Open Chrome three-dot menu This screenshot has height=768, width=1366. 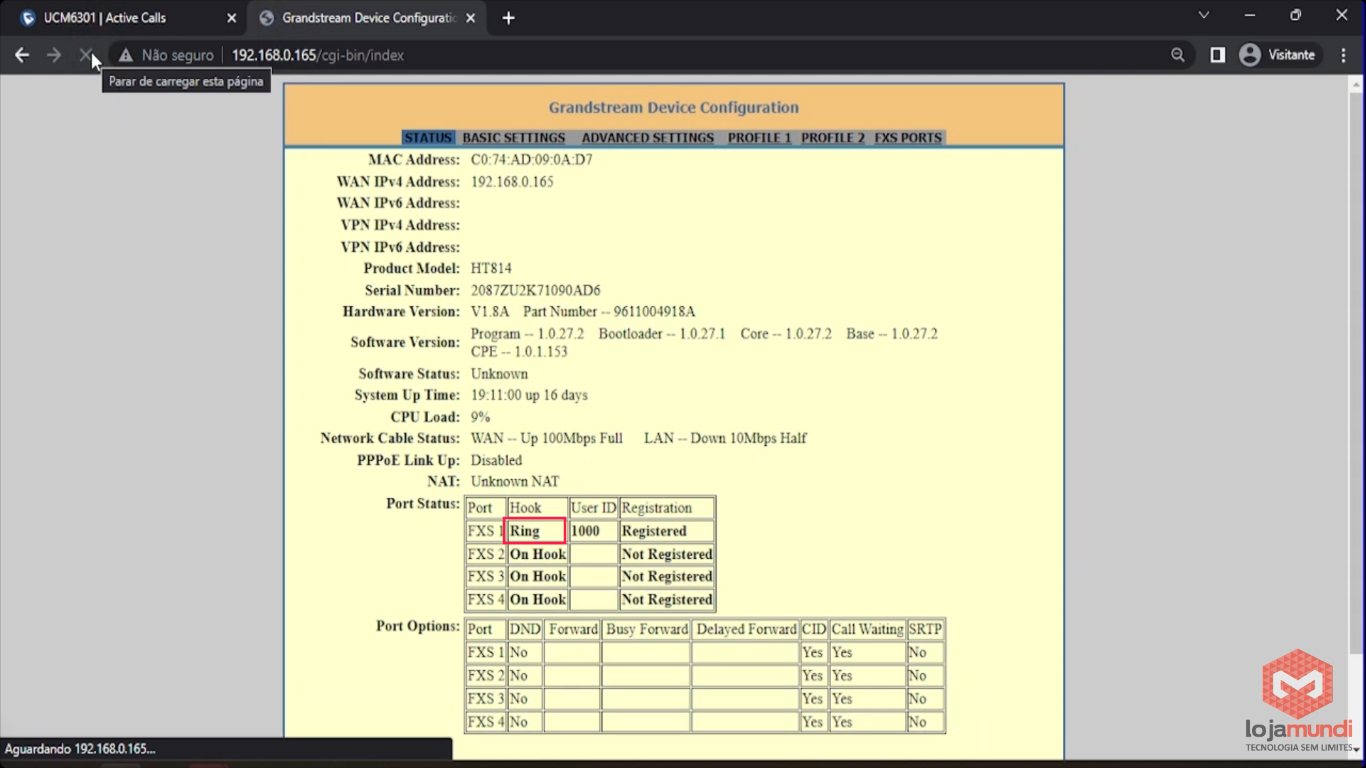[1343, 55]
